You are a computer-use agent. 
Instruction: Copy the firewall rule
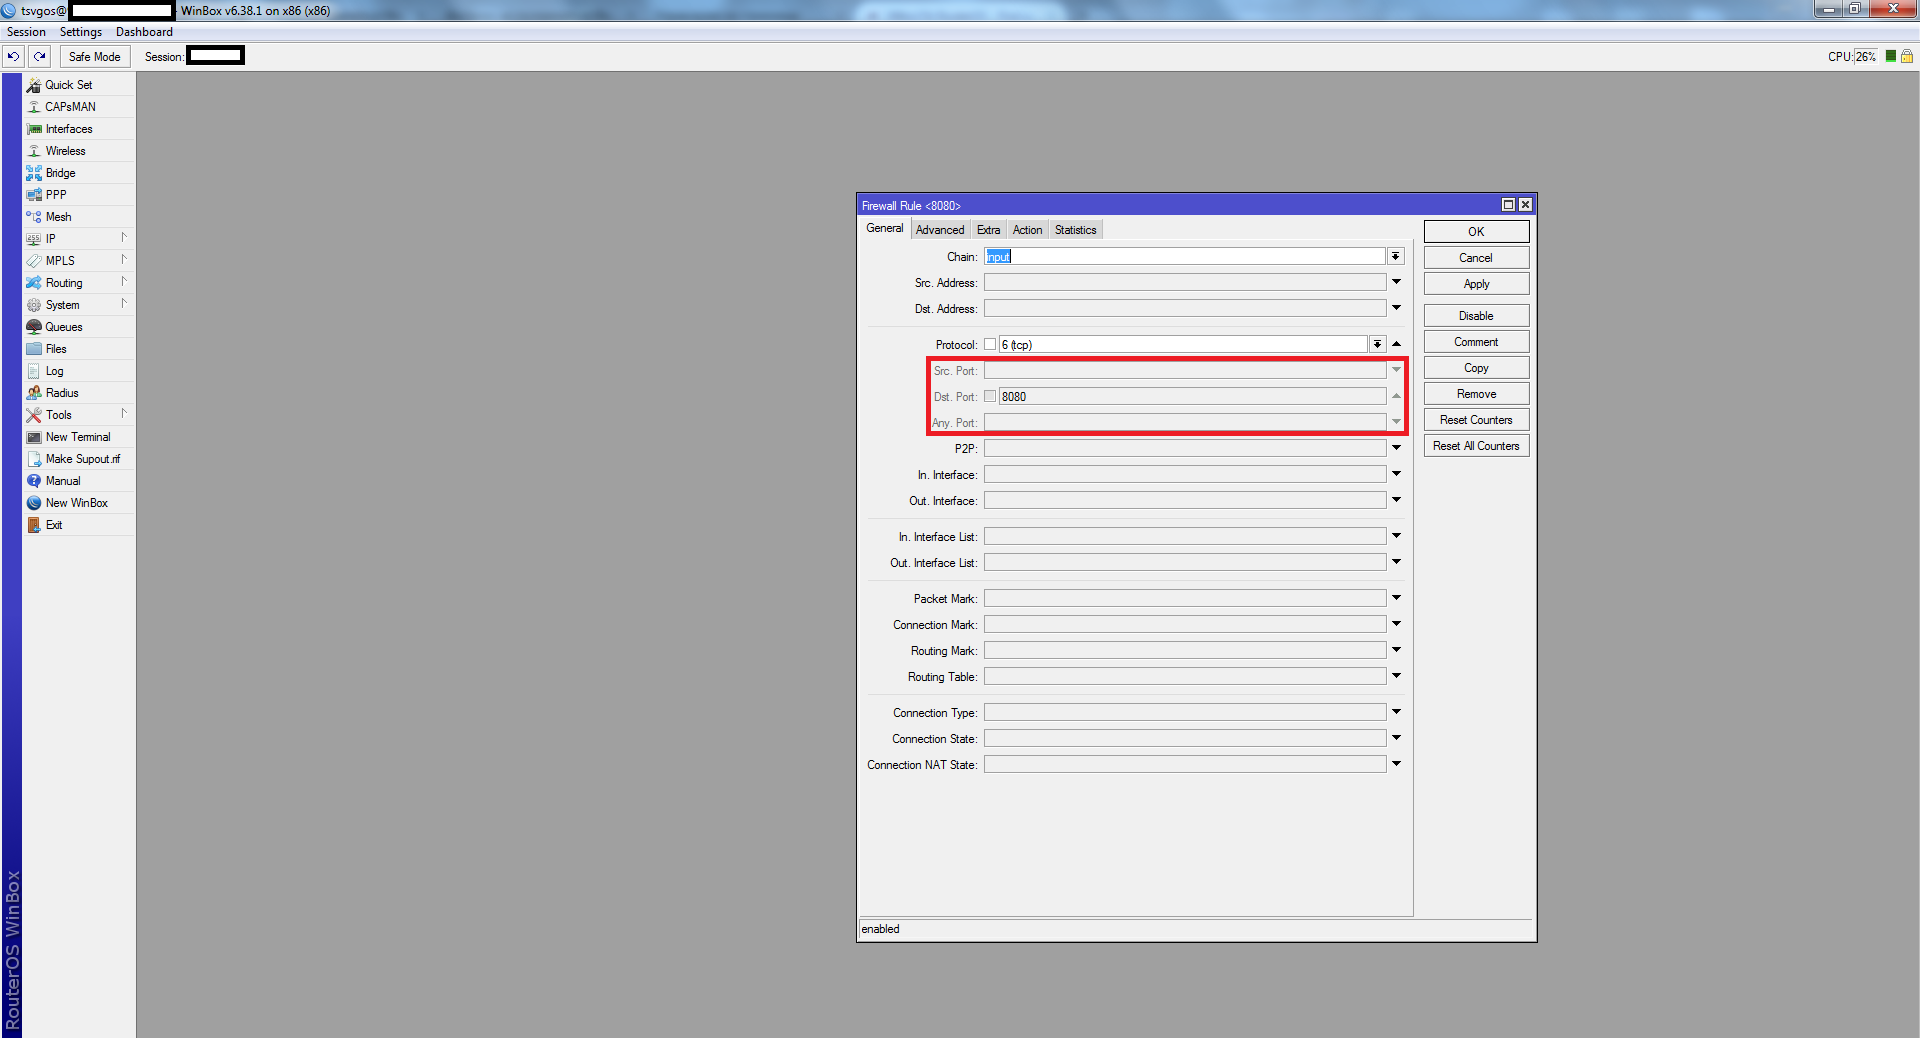(x=1476, y=368)
